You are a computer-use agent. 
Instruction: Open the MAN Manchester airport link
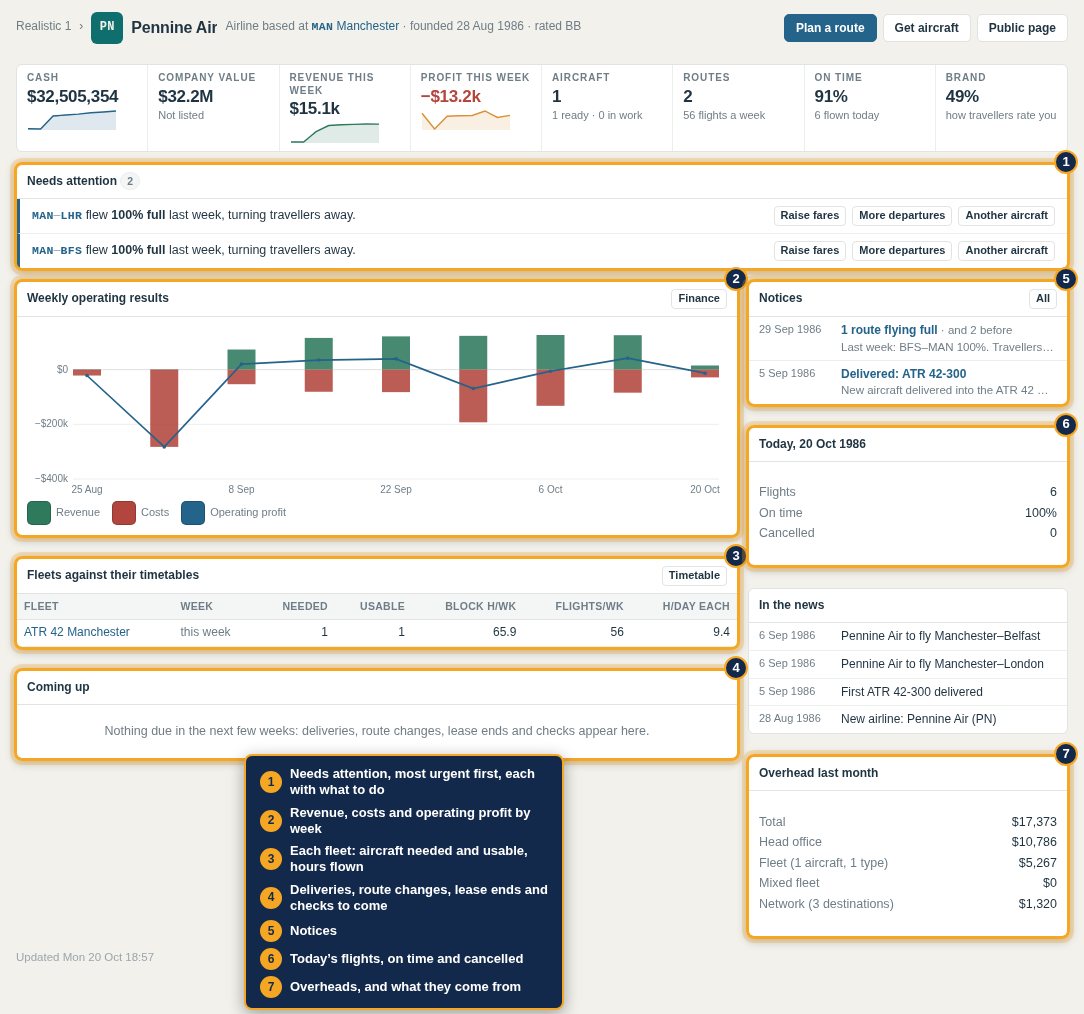click(x=355, y=26)
